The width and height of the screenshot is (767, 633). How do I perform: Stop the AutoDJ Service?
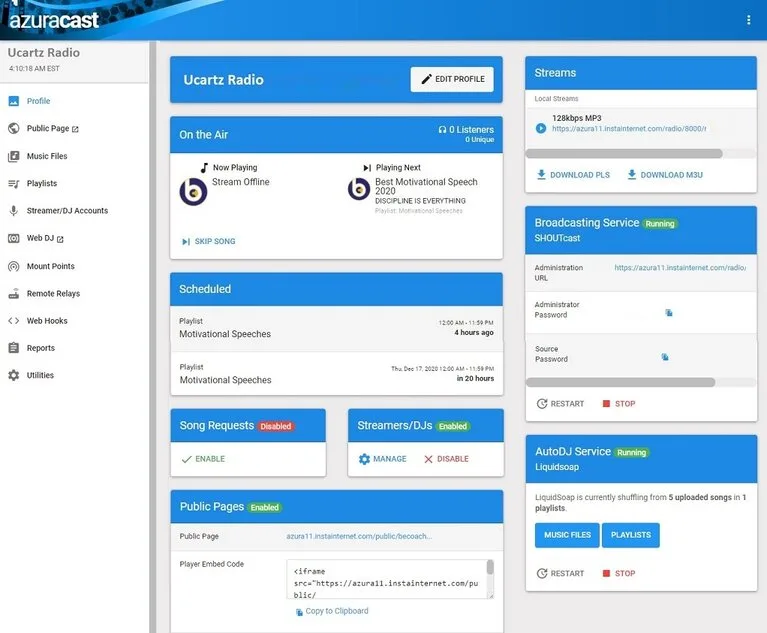(619, 573)
